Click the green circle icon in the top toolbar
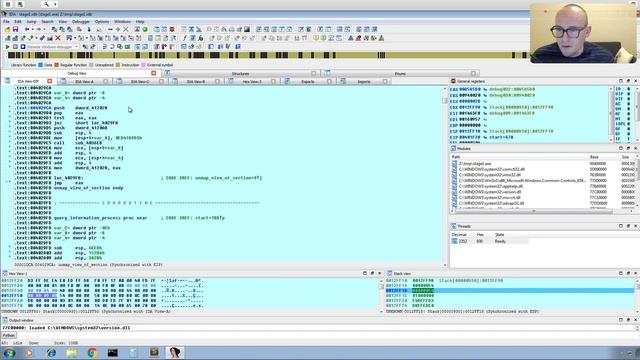640x360 pixels. coord(145,29)
